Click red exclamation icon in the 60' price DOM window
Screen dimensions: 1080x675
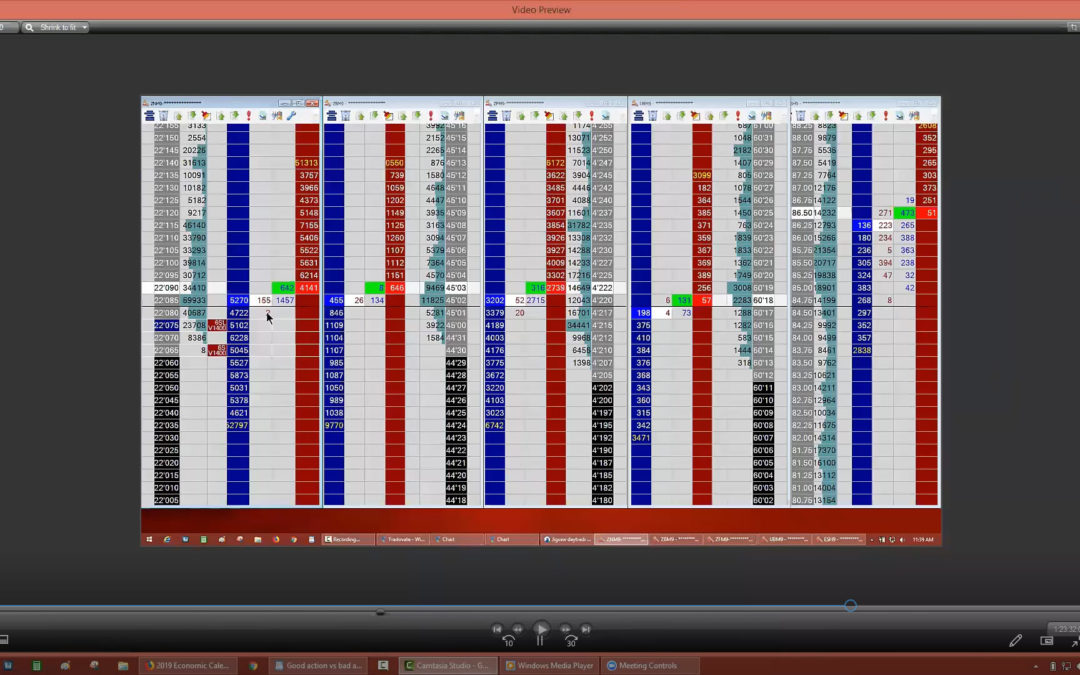point(738,116)
